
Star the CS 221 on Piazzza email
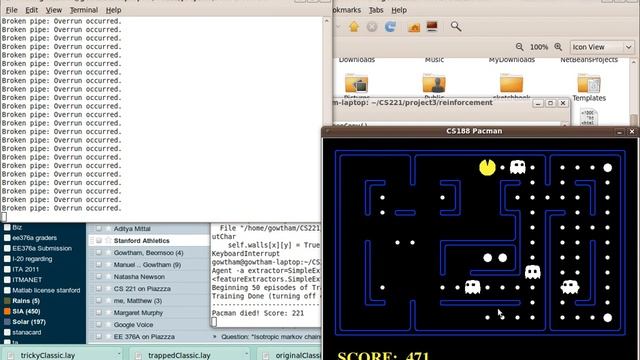click(x=108, y=289)
